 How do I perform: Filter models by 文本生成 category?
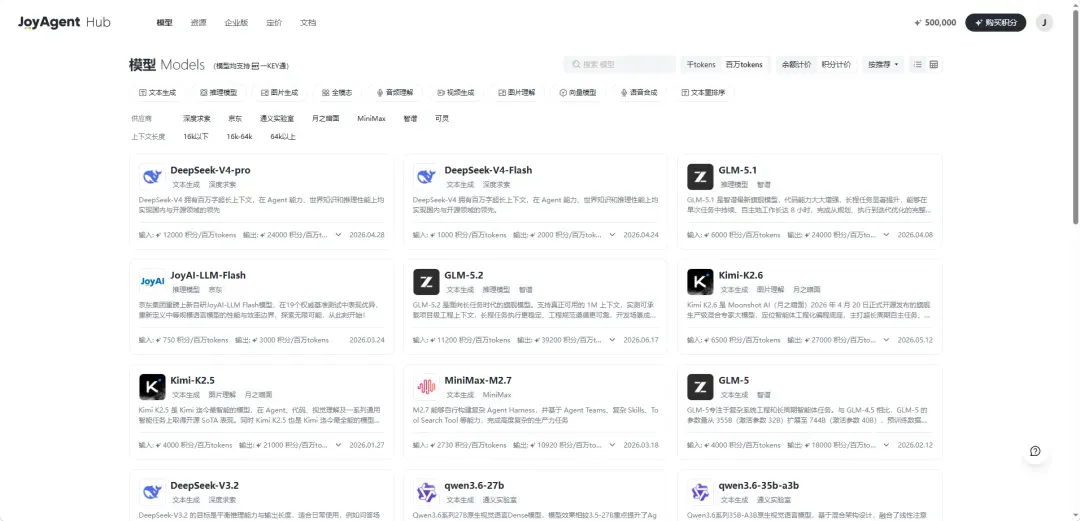[x=158, y=92]
